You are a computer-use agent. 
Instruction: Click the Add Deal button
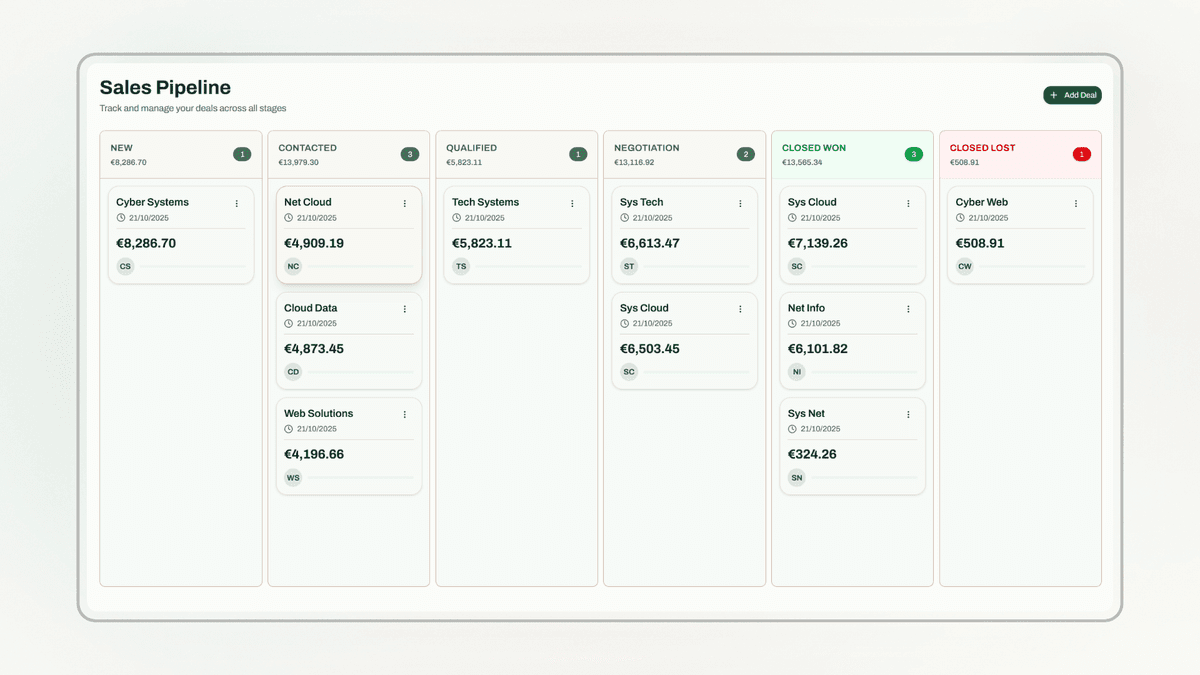(x=1072, y=95)
